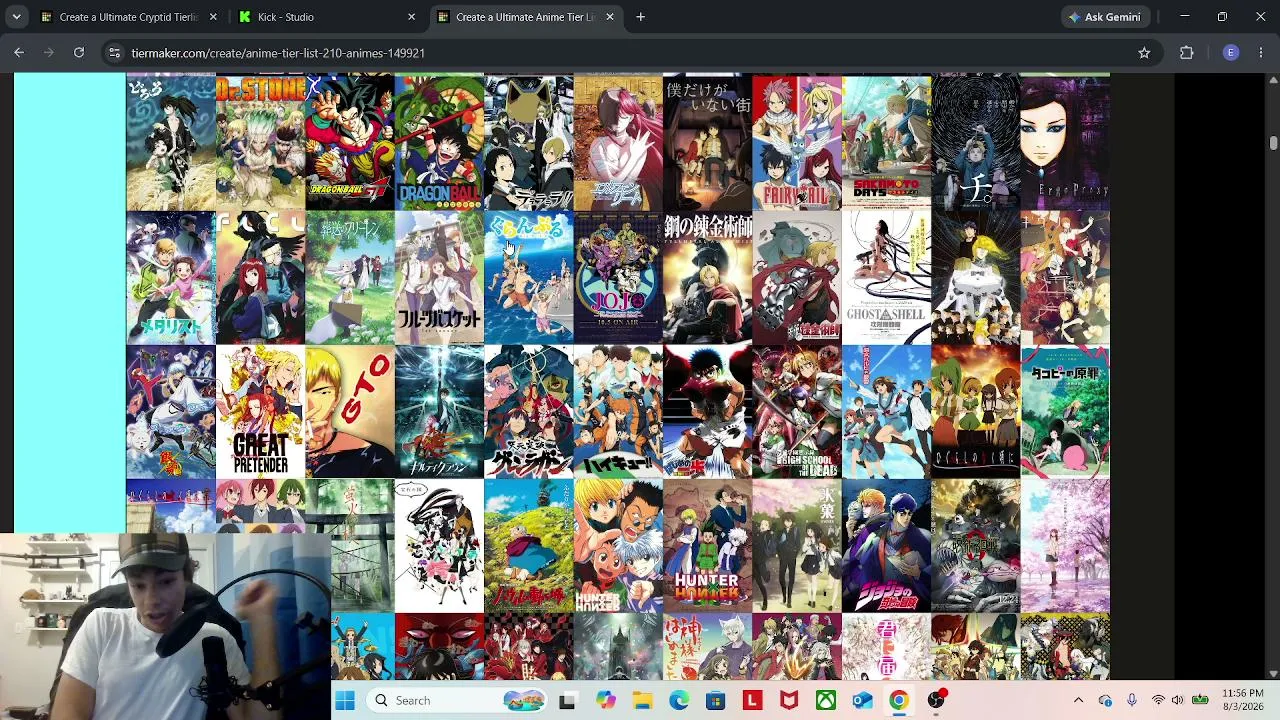Viewport: 1280px width, 720px height.
Task: View site information for tiermaker.com
Action: [x=115, y=53]
